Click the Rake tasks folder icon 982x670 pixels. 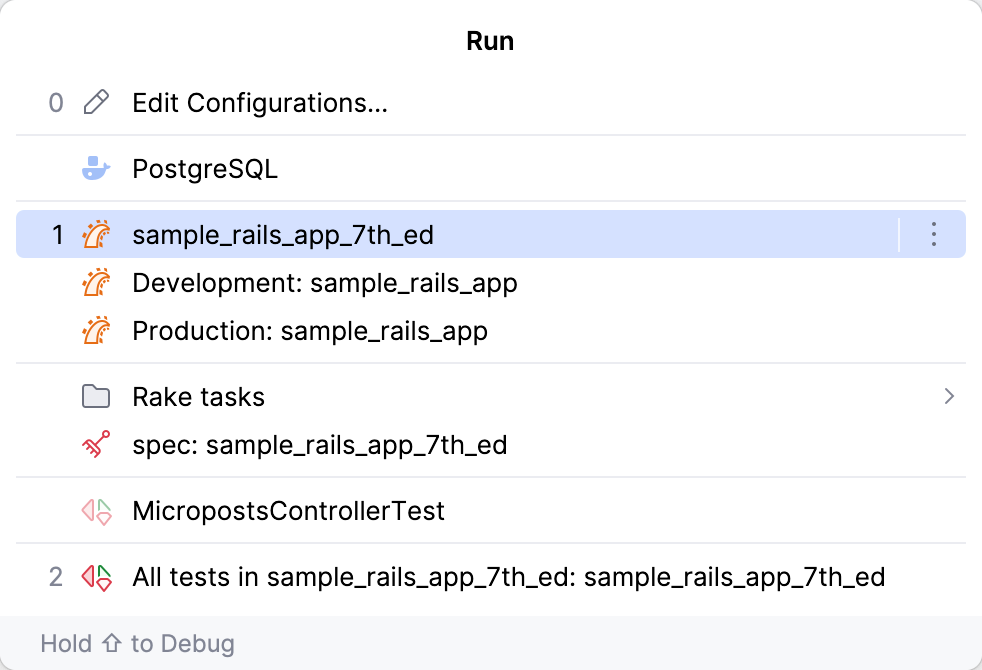(x=97, y=396)
